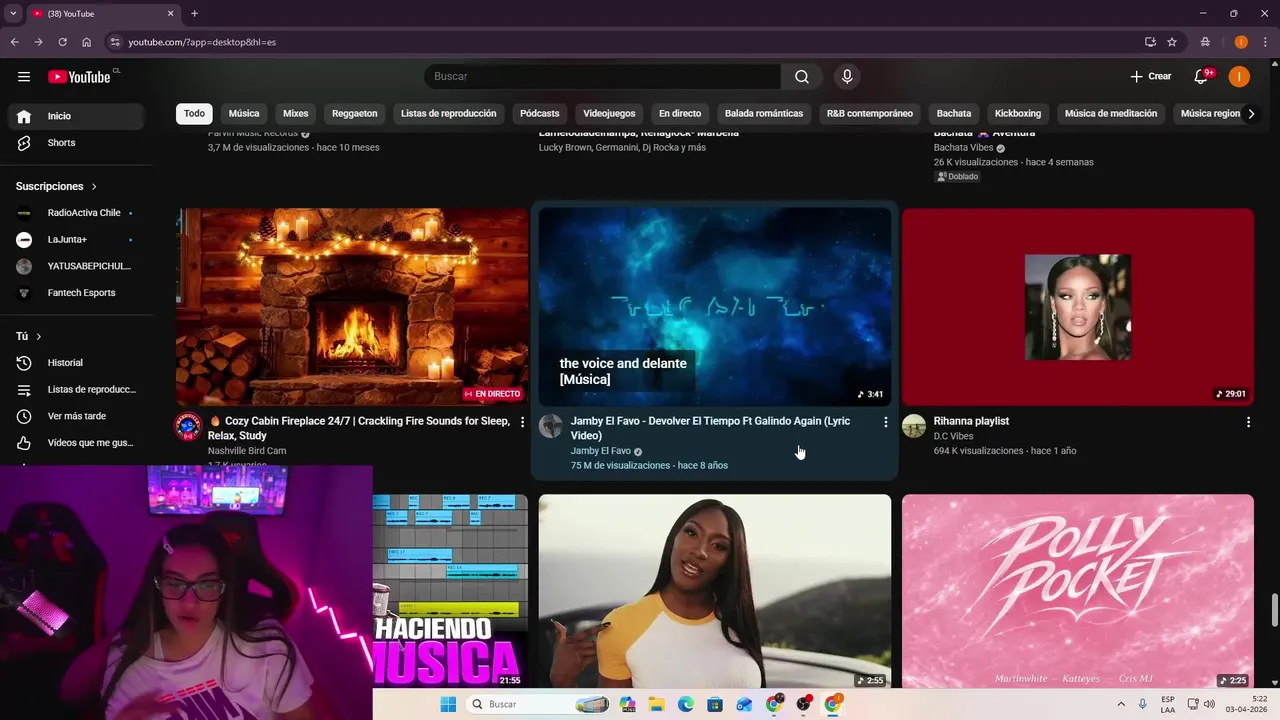This screenshot has height=720, width=1280.
Task: Play the Rihanna playlist thumbnail
Action: (1078, 306)
